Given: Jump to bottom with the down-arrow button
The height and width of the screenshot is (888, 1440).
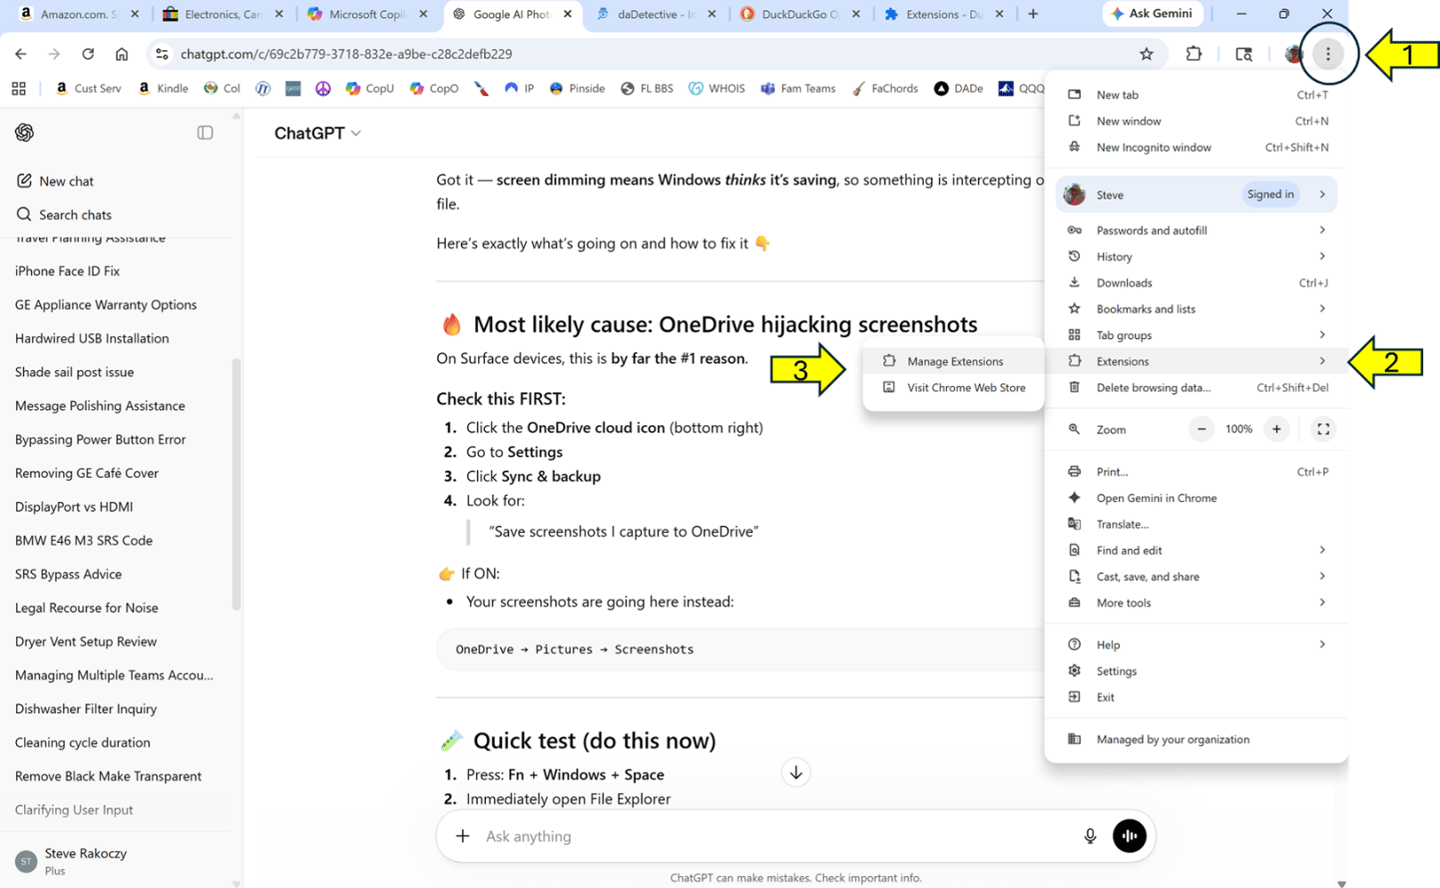Looking at the screenshot, I should 796,773.
